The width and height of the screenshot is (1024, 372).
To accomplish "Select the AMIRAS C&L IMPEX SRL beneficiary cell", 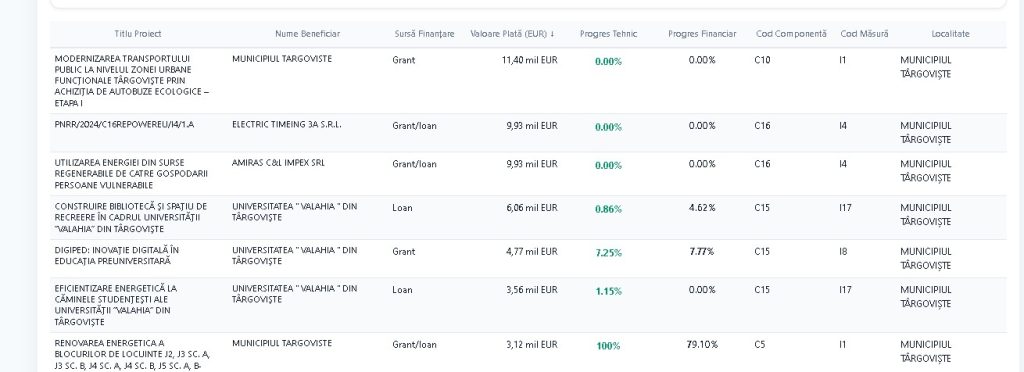I will pos(278,163).
